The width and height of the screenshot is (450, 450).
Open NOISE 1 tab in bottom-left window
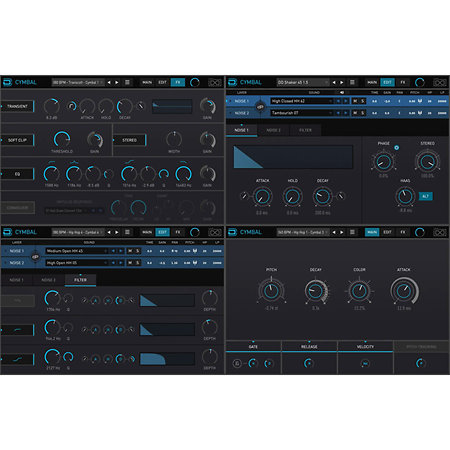coord(16,280)
